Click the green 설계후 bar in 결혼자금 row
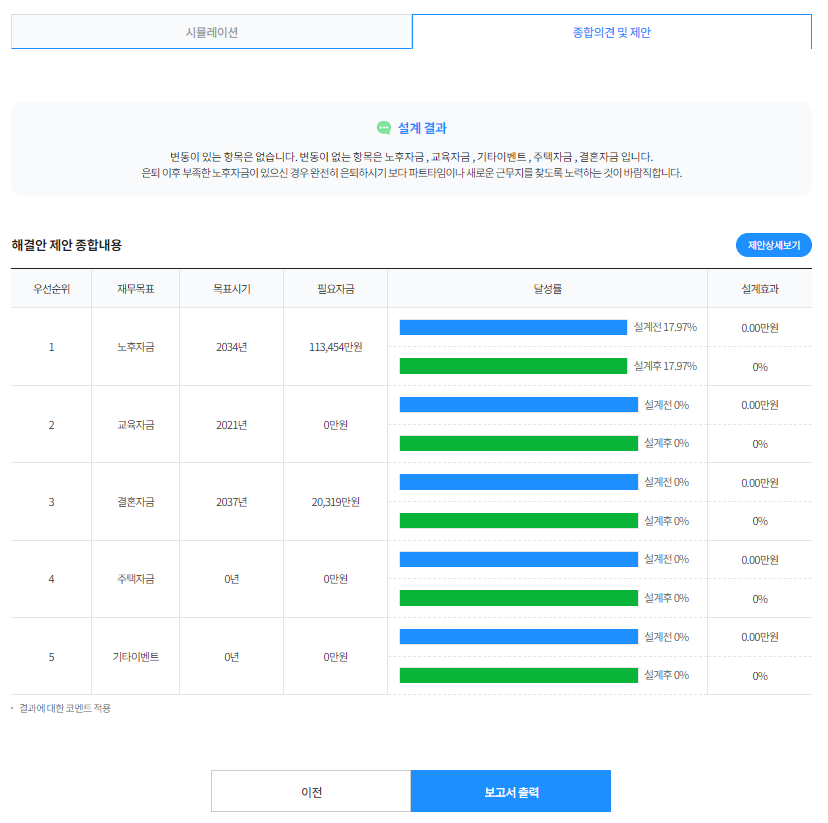The height and width of the screenshot is (823, 828). coord(519,521)
